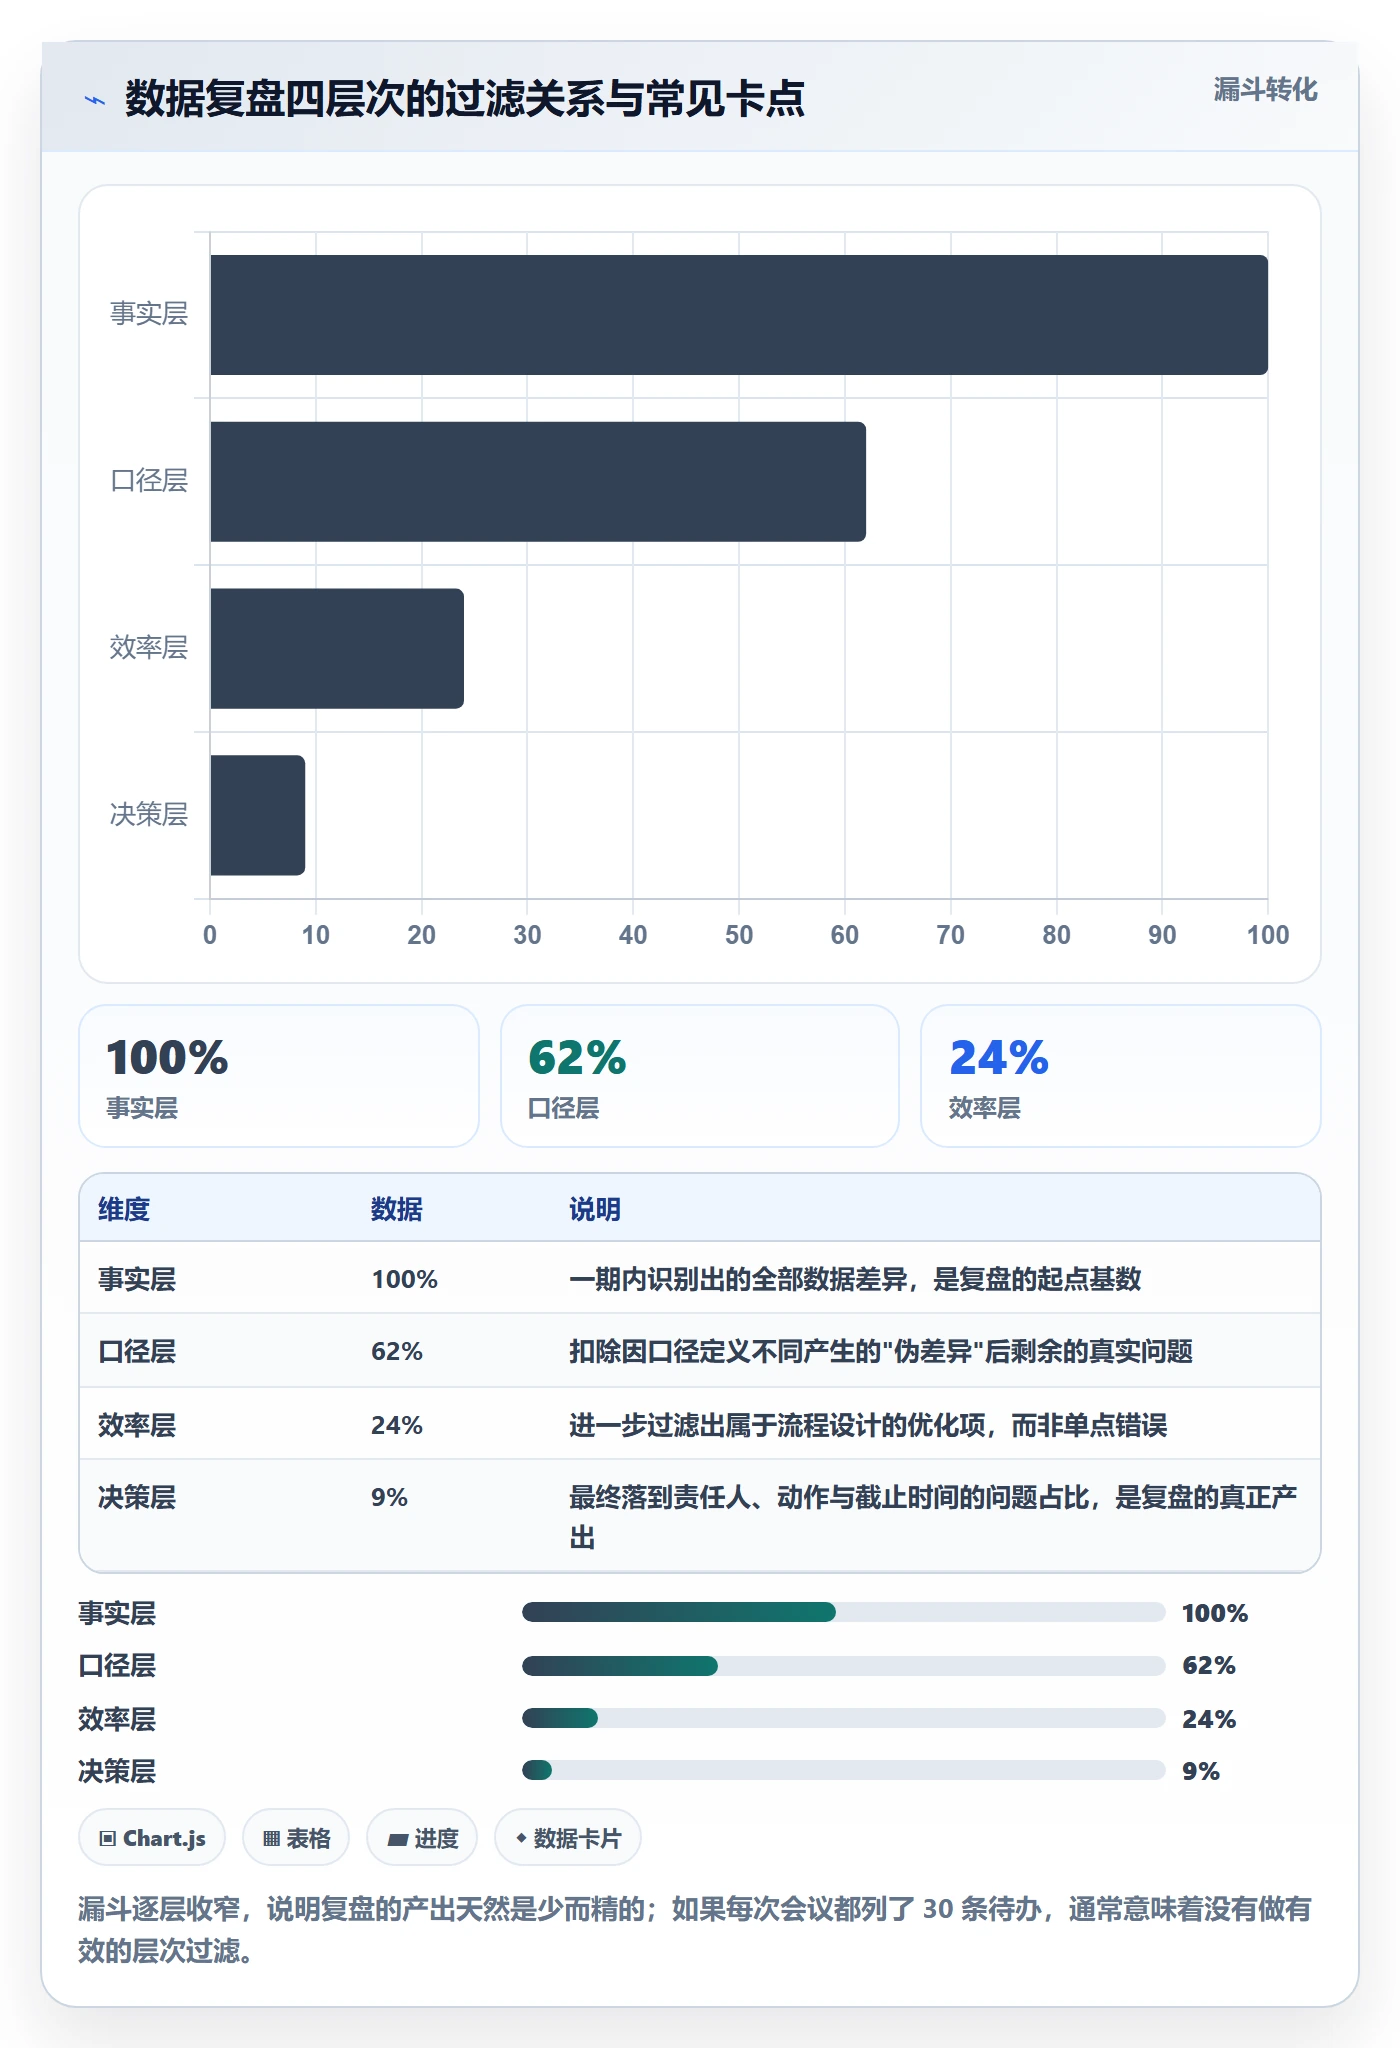Click the 说明 column header in the table
Screen dimensions: 1400x2048
tap(595, 1209)
